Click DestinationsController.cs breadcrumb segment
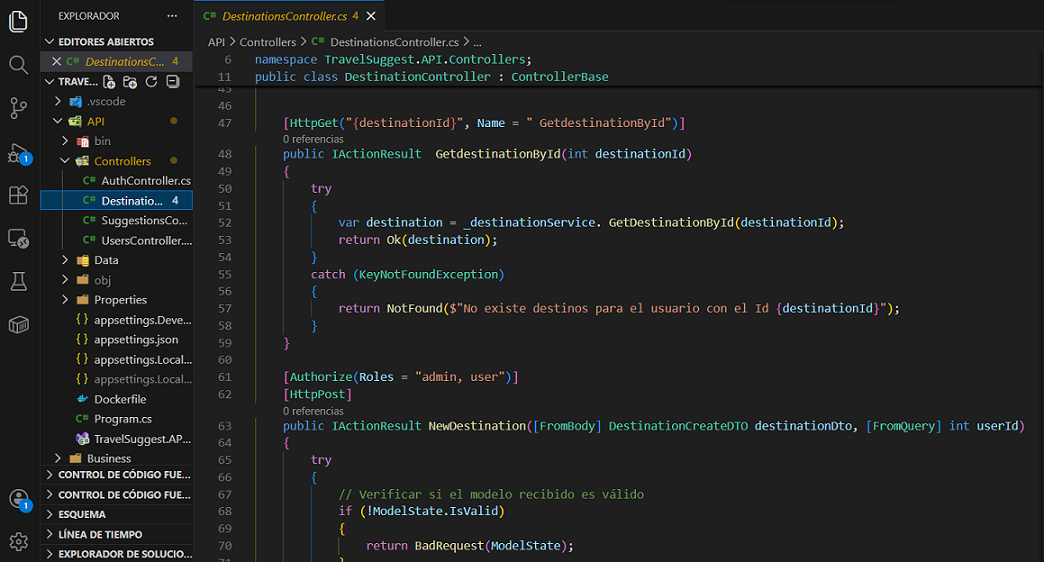Screen dimensions: 1044x562 click(x=385, y=42)
